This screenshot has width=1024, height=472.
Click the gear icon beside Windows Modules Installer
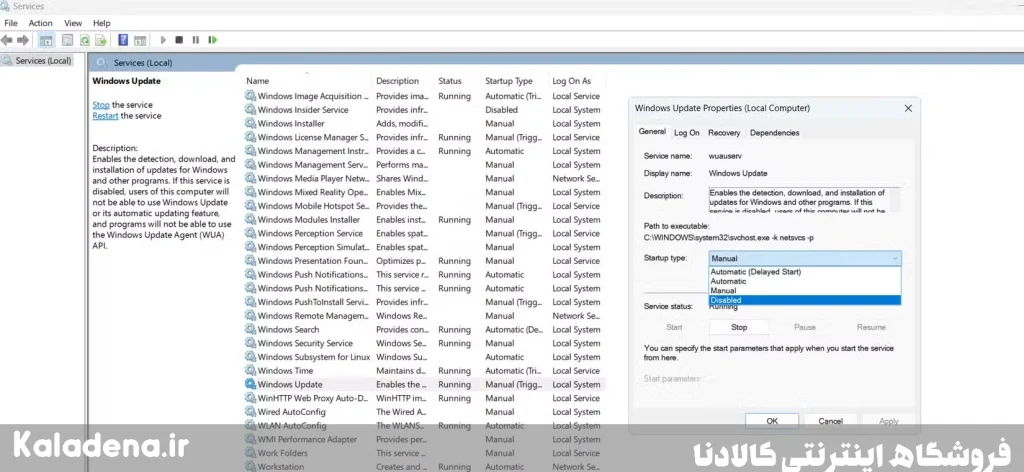(x=250, y=220)
